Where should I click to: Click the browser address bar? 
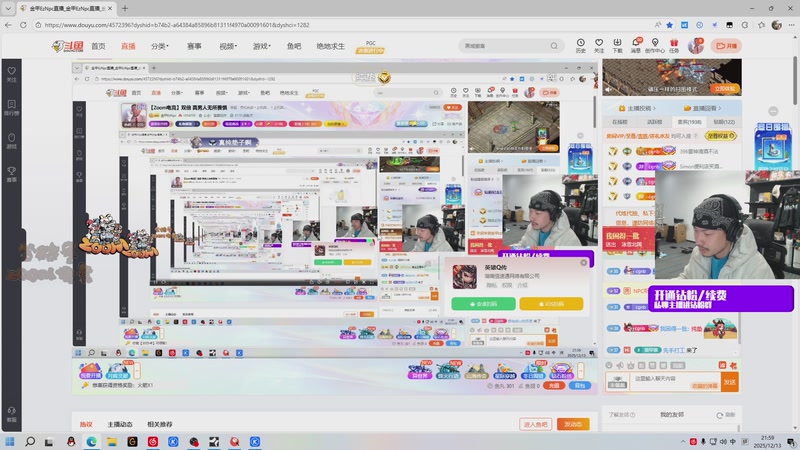tap(344, 24)
